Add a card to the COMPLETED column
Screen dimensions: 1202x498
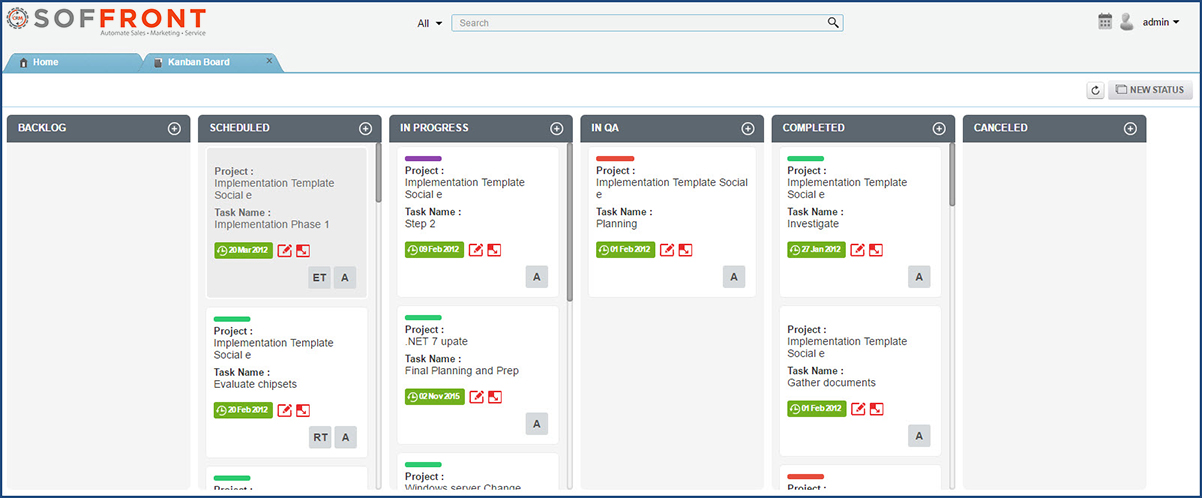click(939, 128)
